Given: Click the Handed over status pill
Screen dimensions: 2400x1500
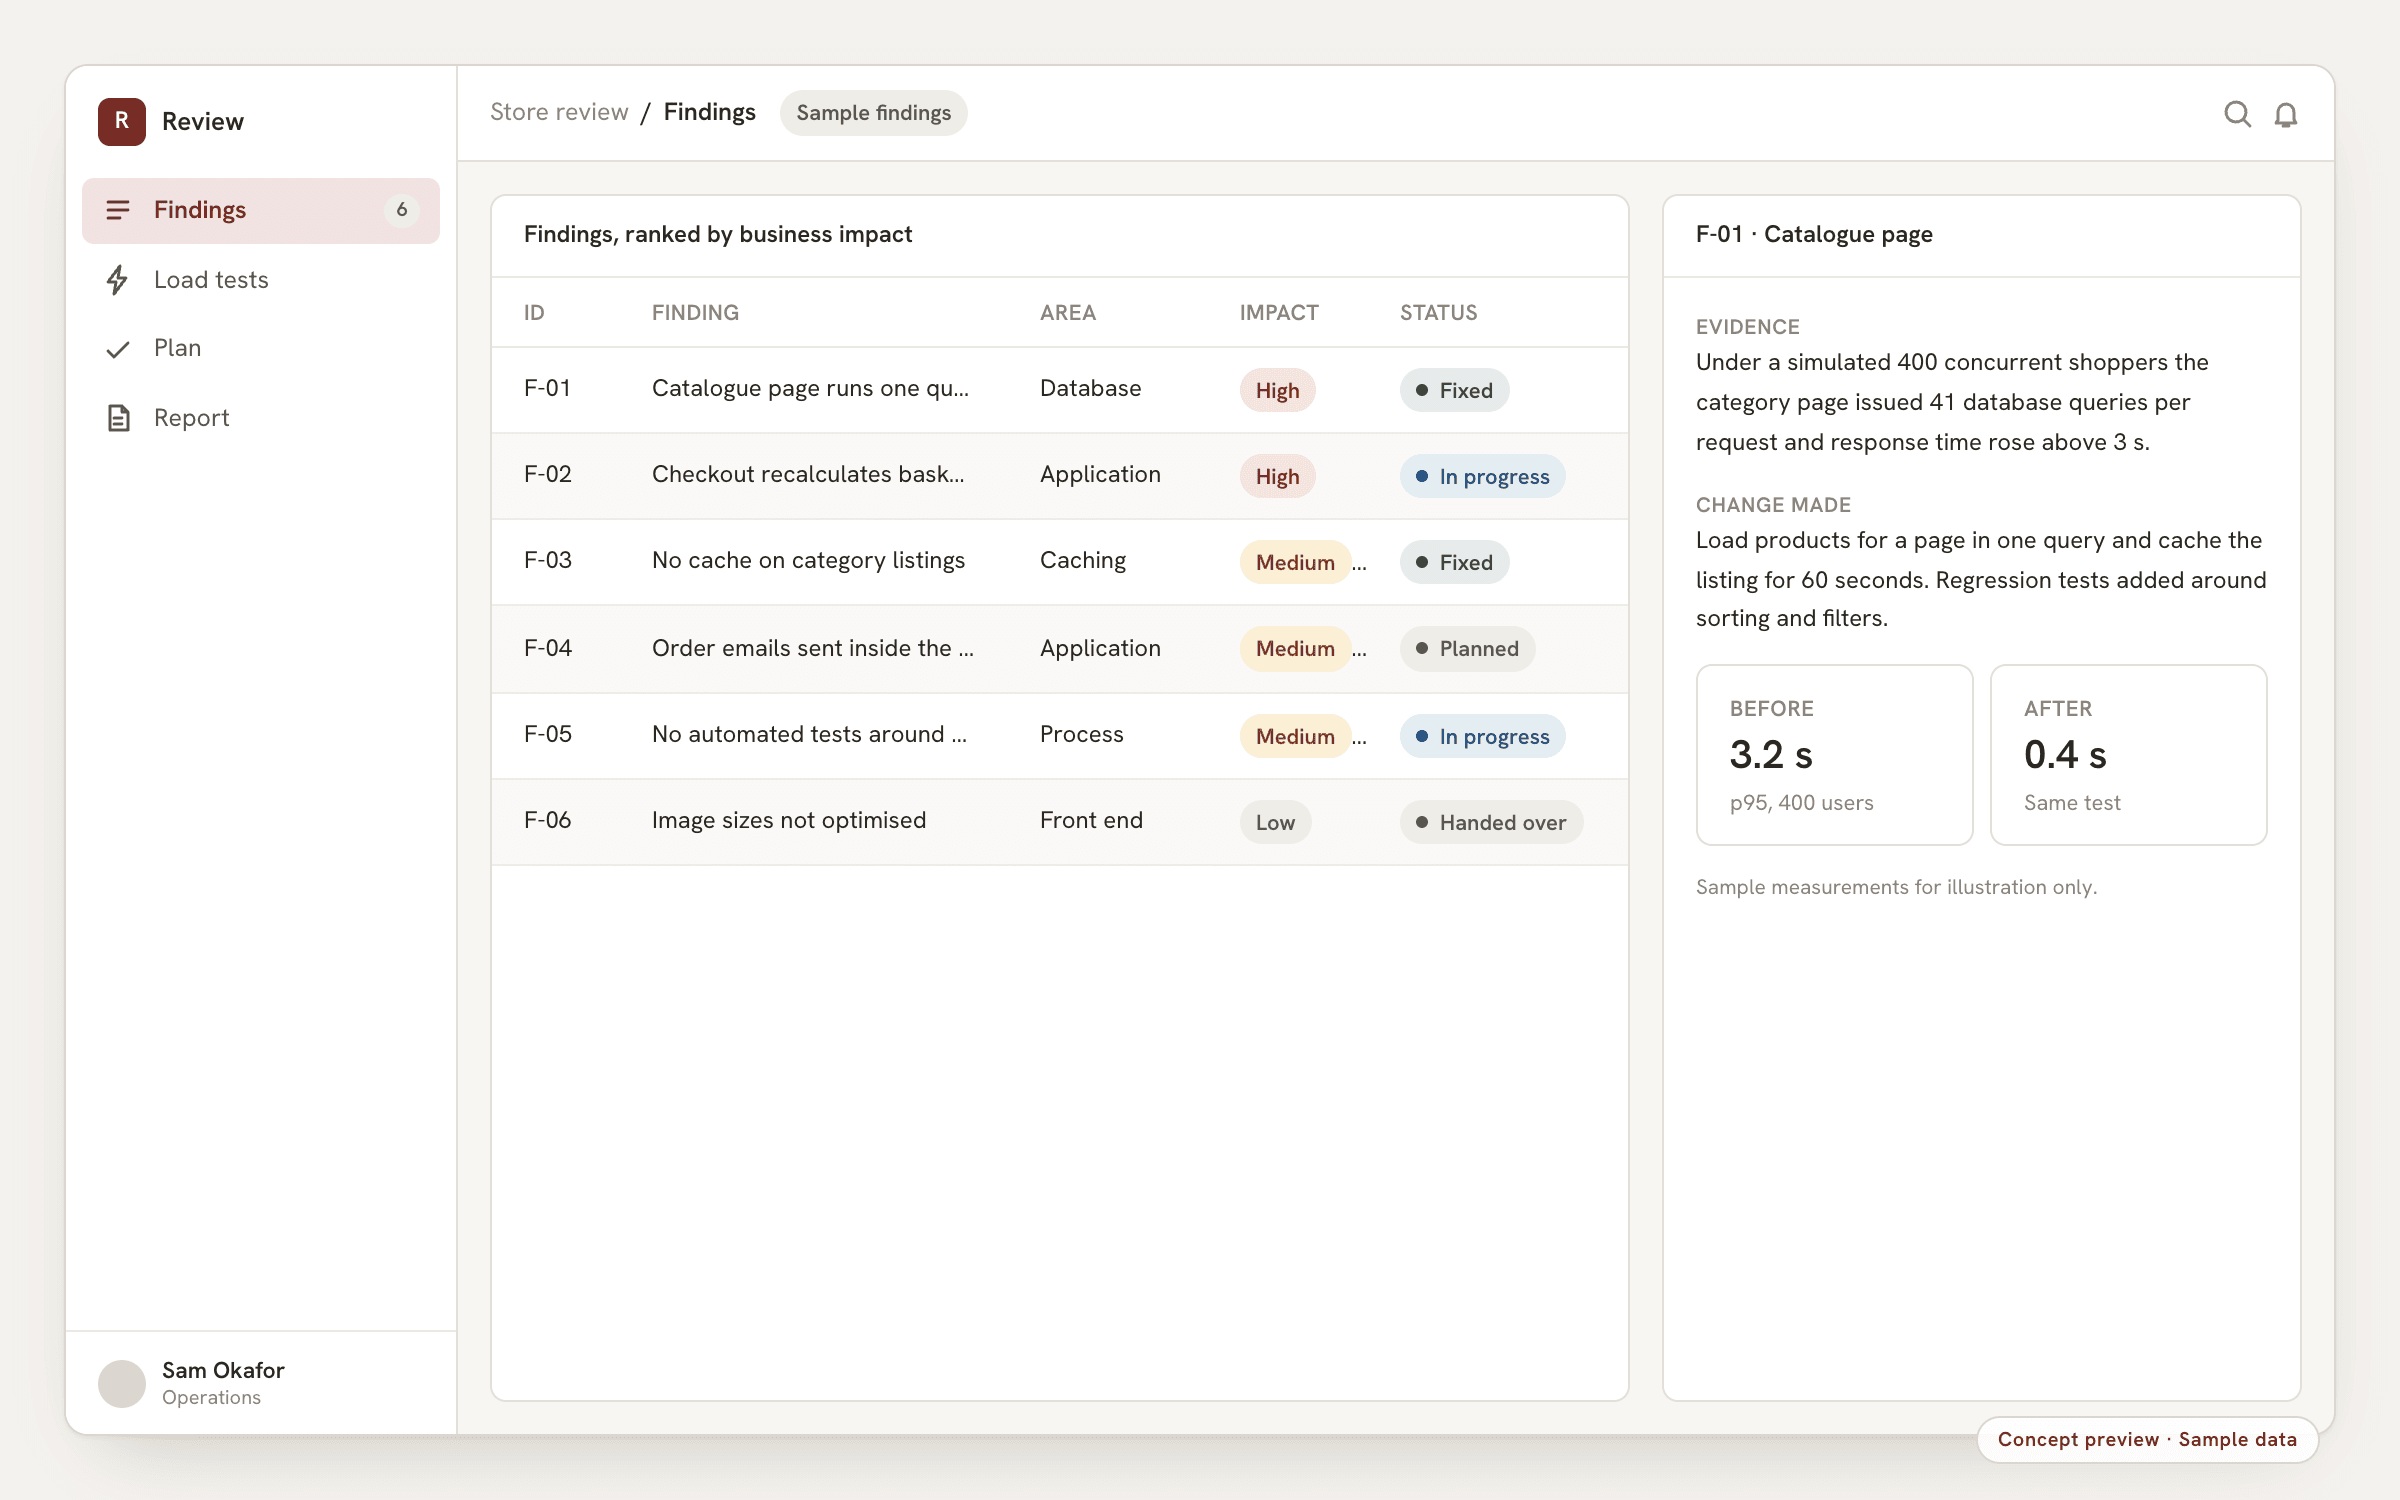Looking at the screenshot, I should point(1491,822).
